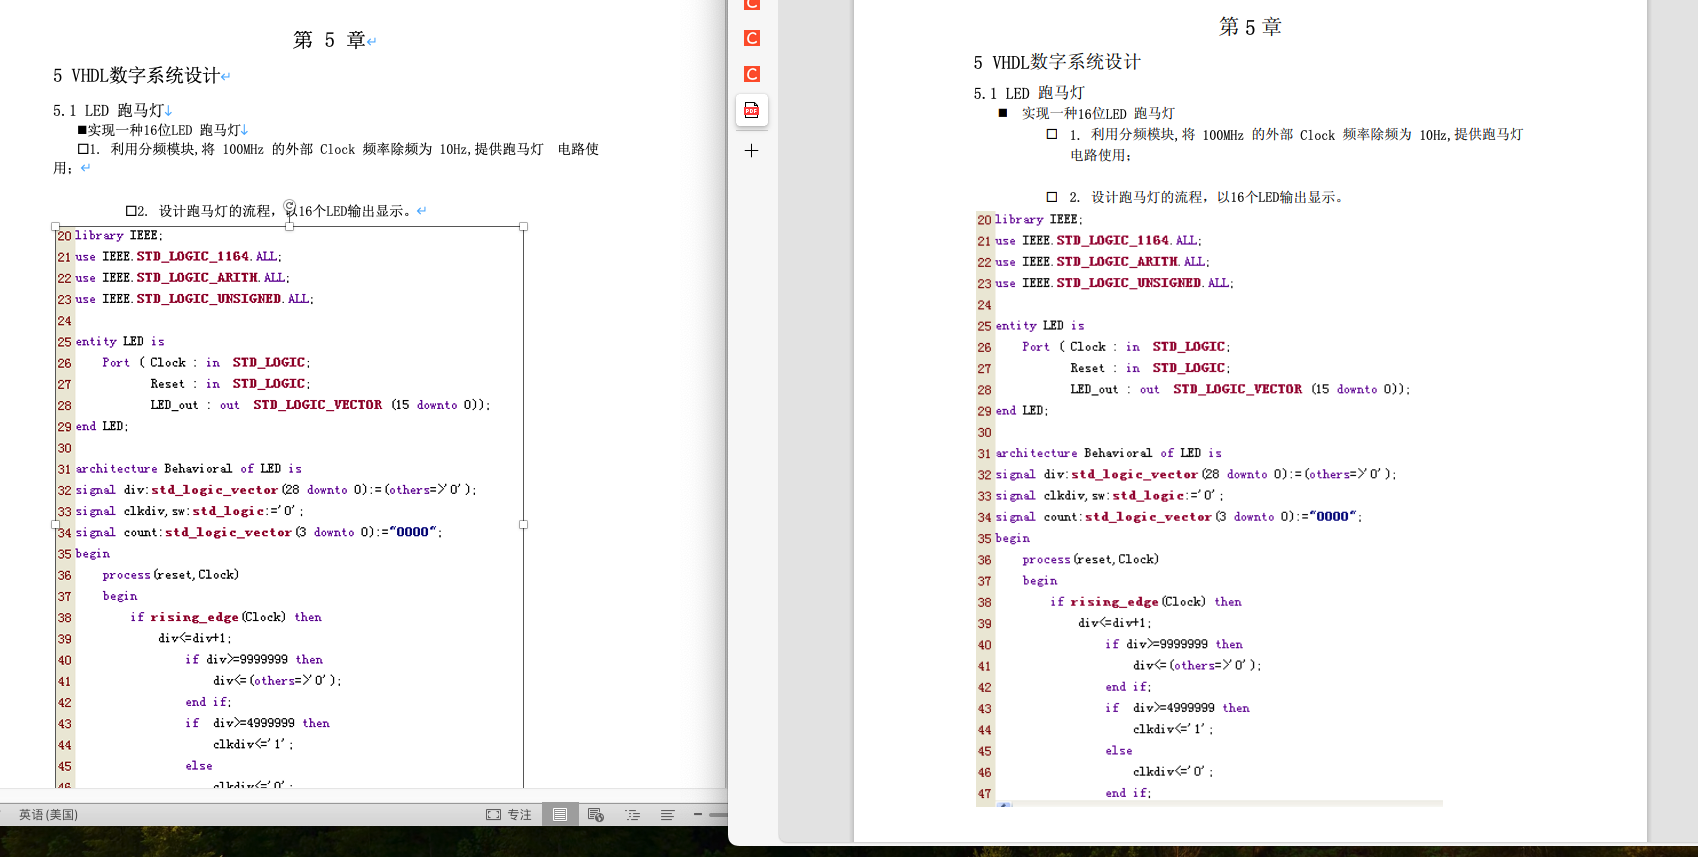Switch Word to Print Layout view
The height and width of the screenshot is (857, 1698).
point(560,815)
